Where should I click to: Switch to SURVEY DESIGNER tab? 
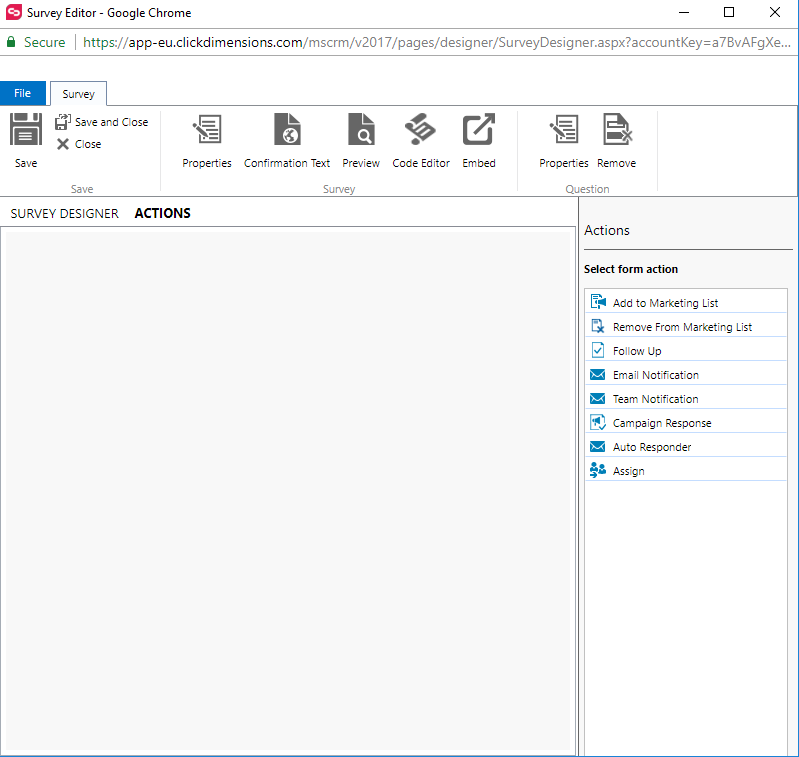(64, 213)
